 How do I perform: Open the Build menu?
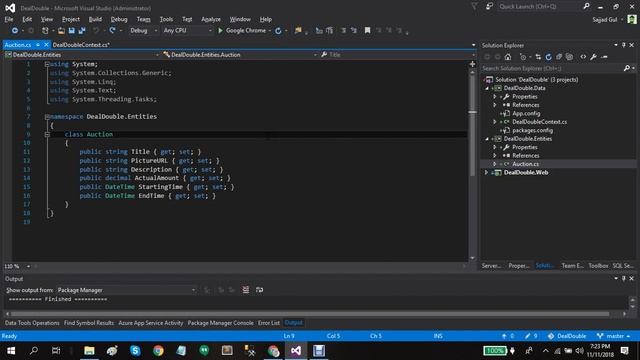95,19
